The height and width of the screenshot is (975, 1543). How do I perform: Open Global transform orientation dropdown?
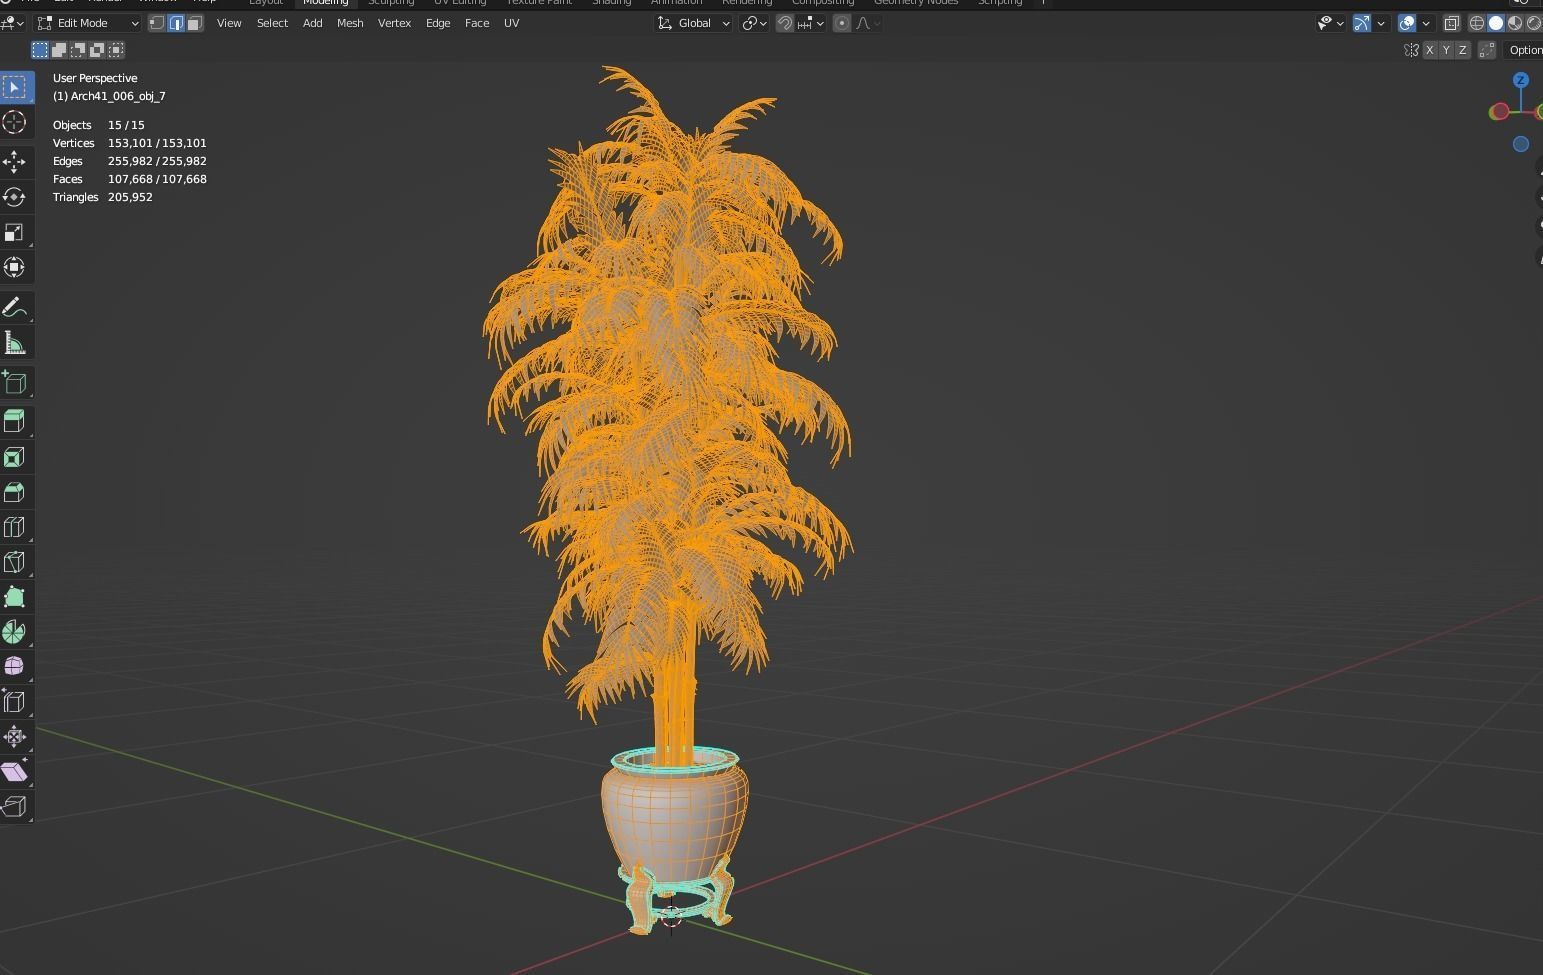coord(694,23)
